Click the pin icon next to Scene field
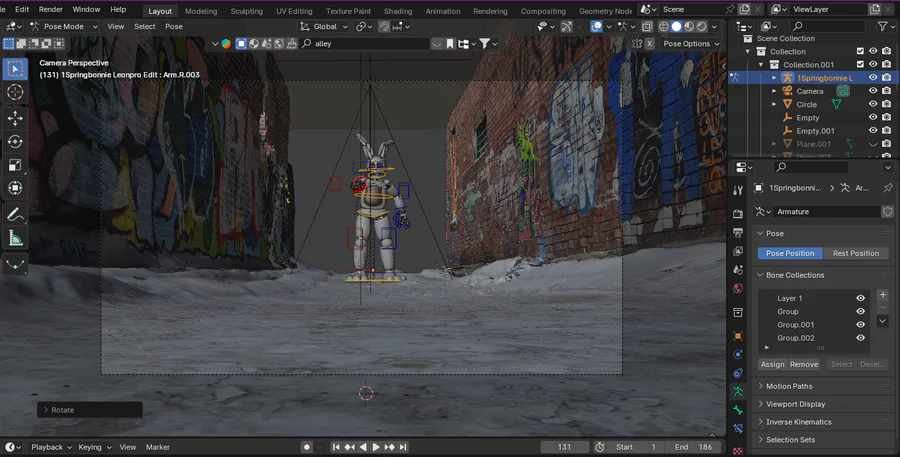Image resolution: width=900 pixels, height=457 pixels. click(730, 9)
